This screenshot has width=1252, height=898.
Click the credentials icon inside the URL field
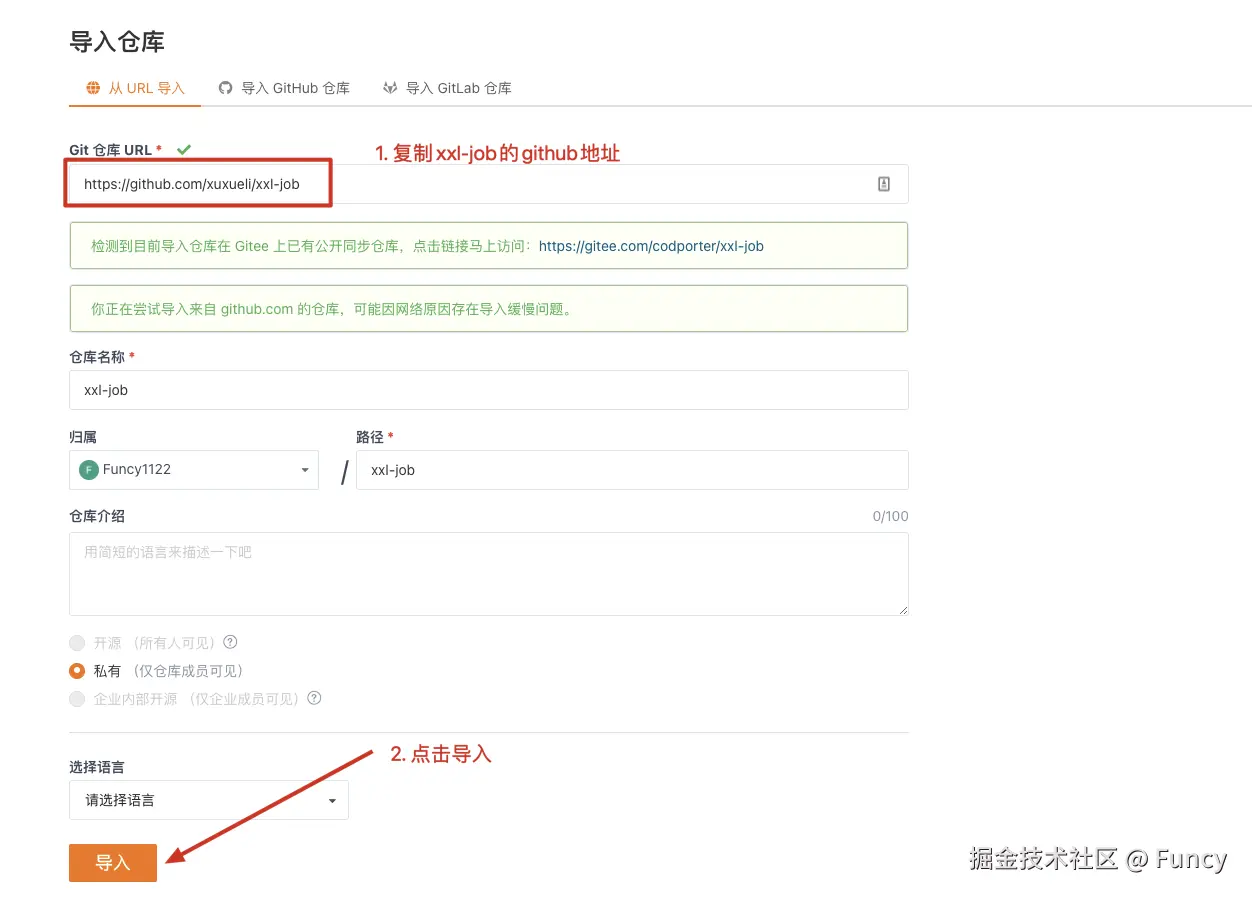tap(883, 184)
